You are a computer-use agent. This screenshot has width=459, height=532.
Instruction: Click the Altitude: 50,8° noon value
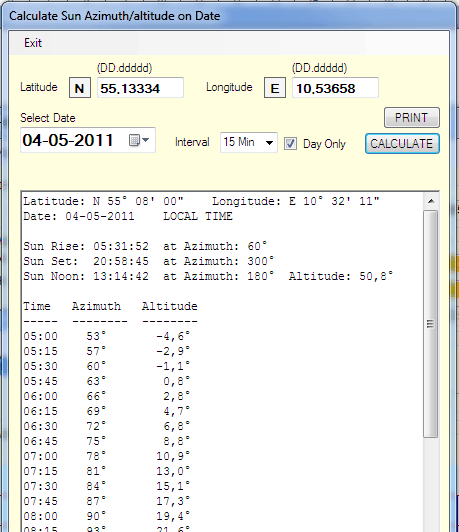(x=341, y=276)
